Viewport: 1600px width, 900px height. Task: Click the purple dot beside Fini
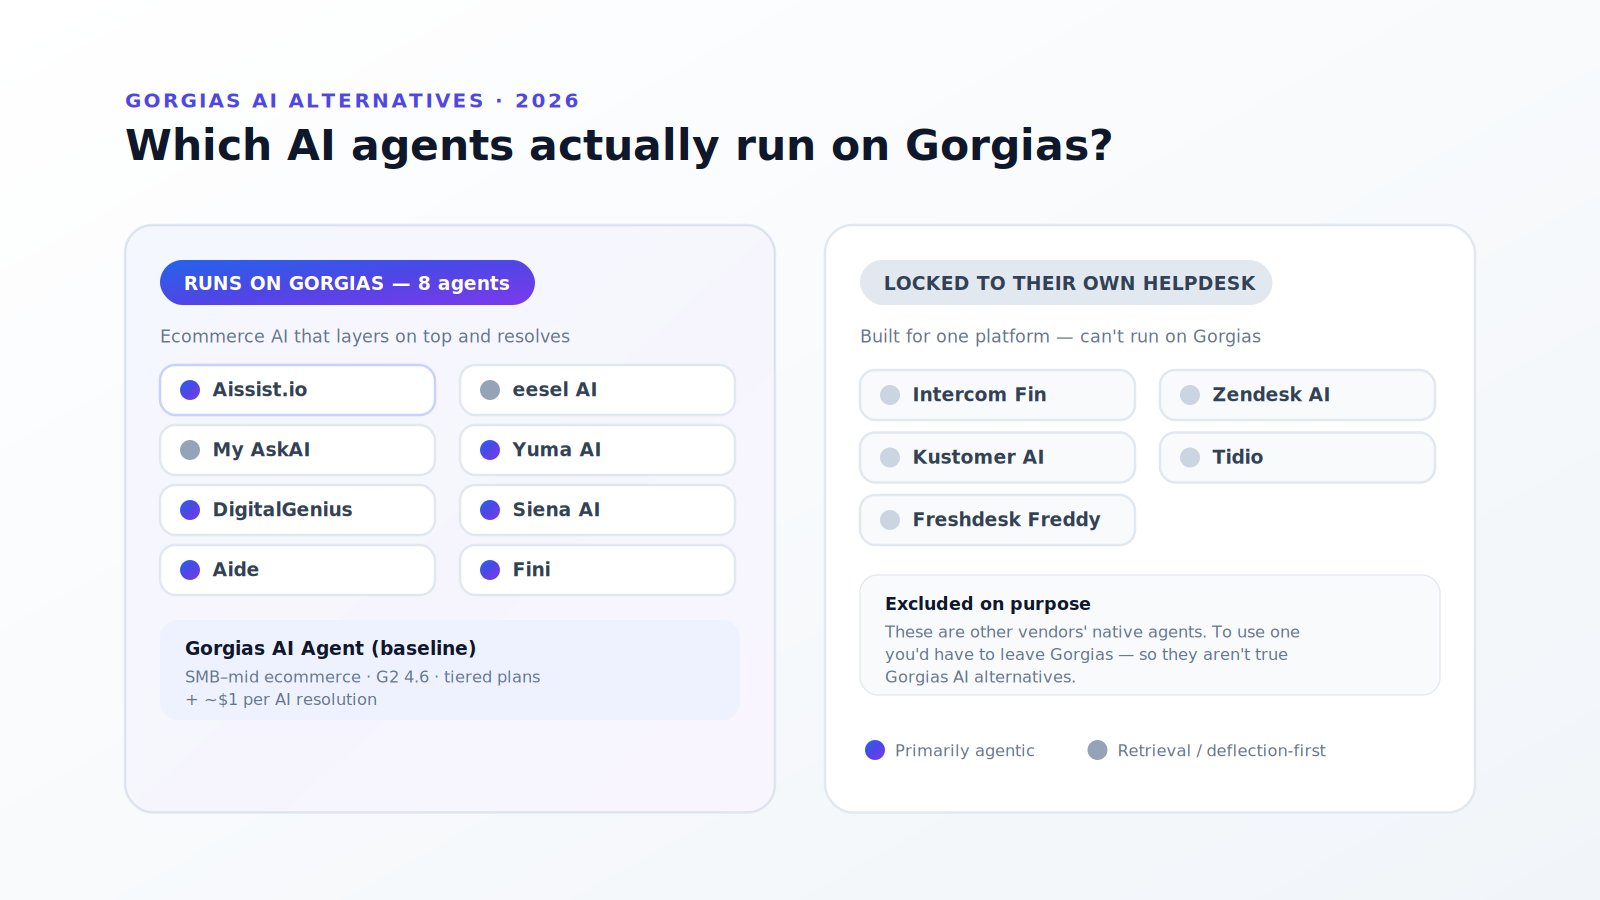click(x=490, y=570)
